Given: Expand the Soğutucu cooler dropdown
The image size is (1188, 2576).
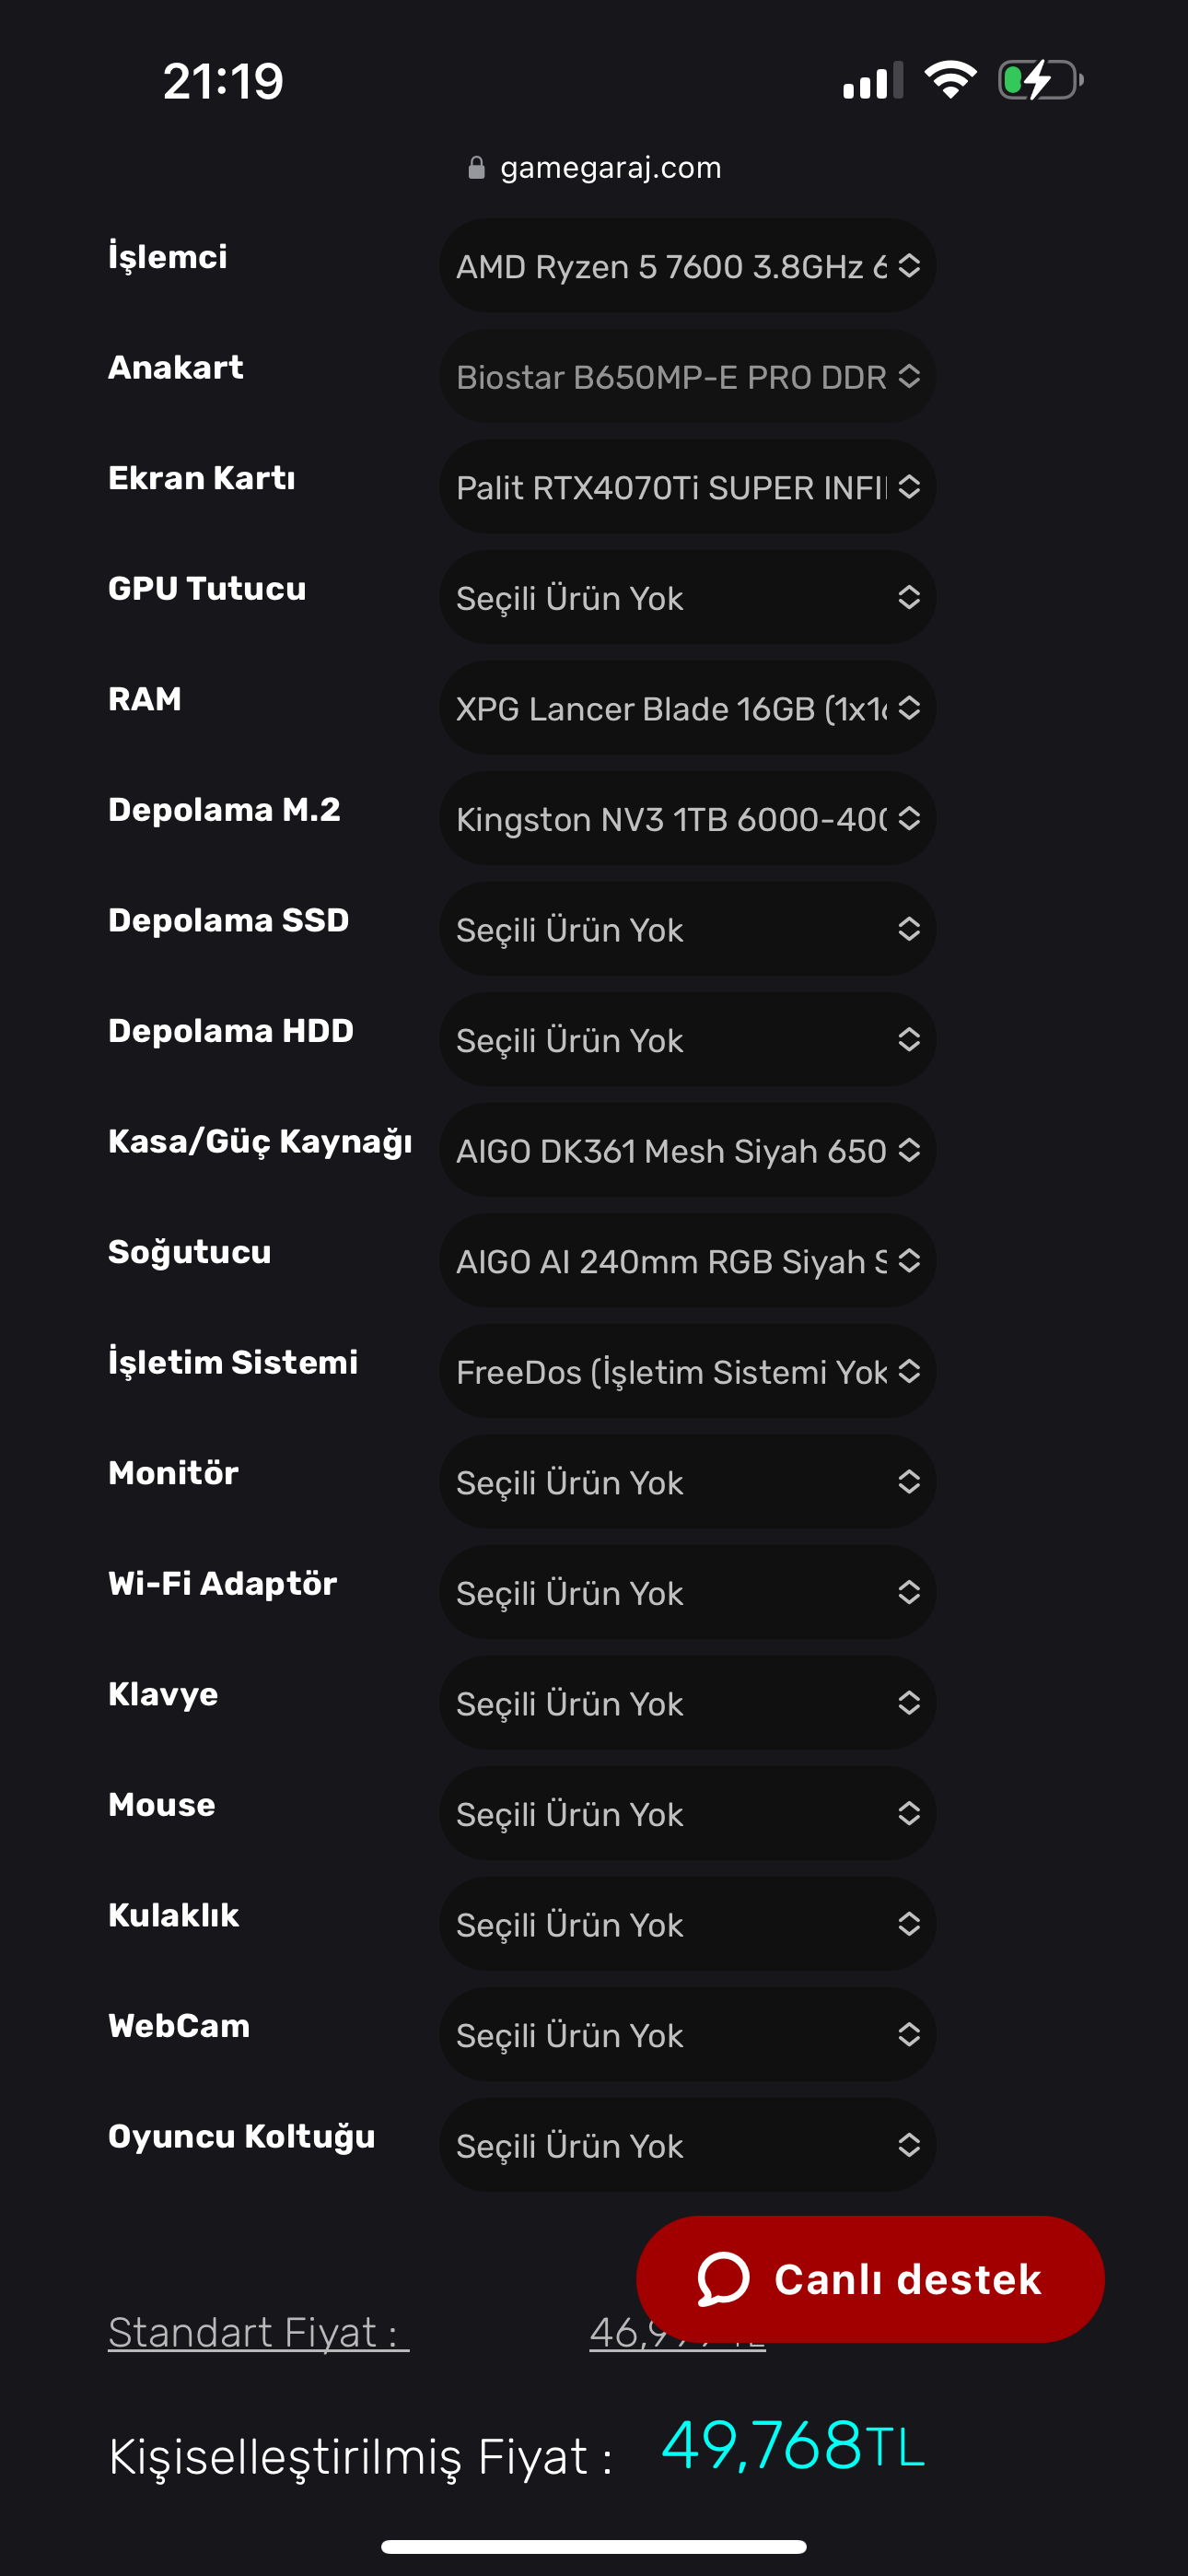Looking at the screenshot, I should (687, 1261).
